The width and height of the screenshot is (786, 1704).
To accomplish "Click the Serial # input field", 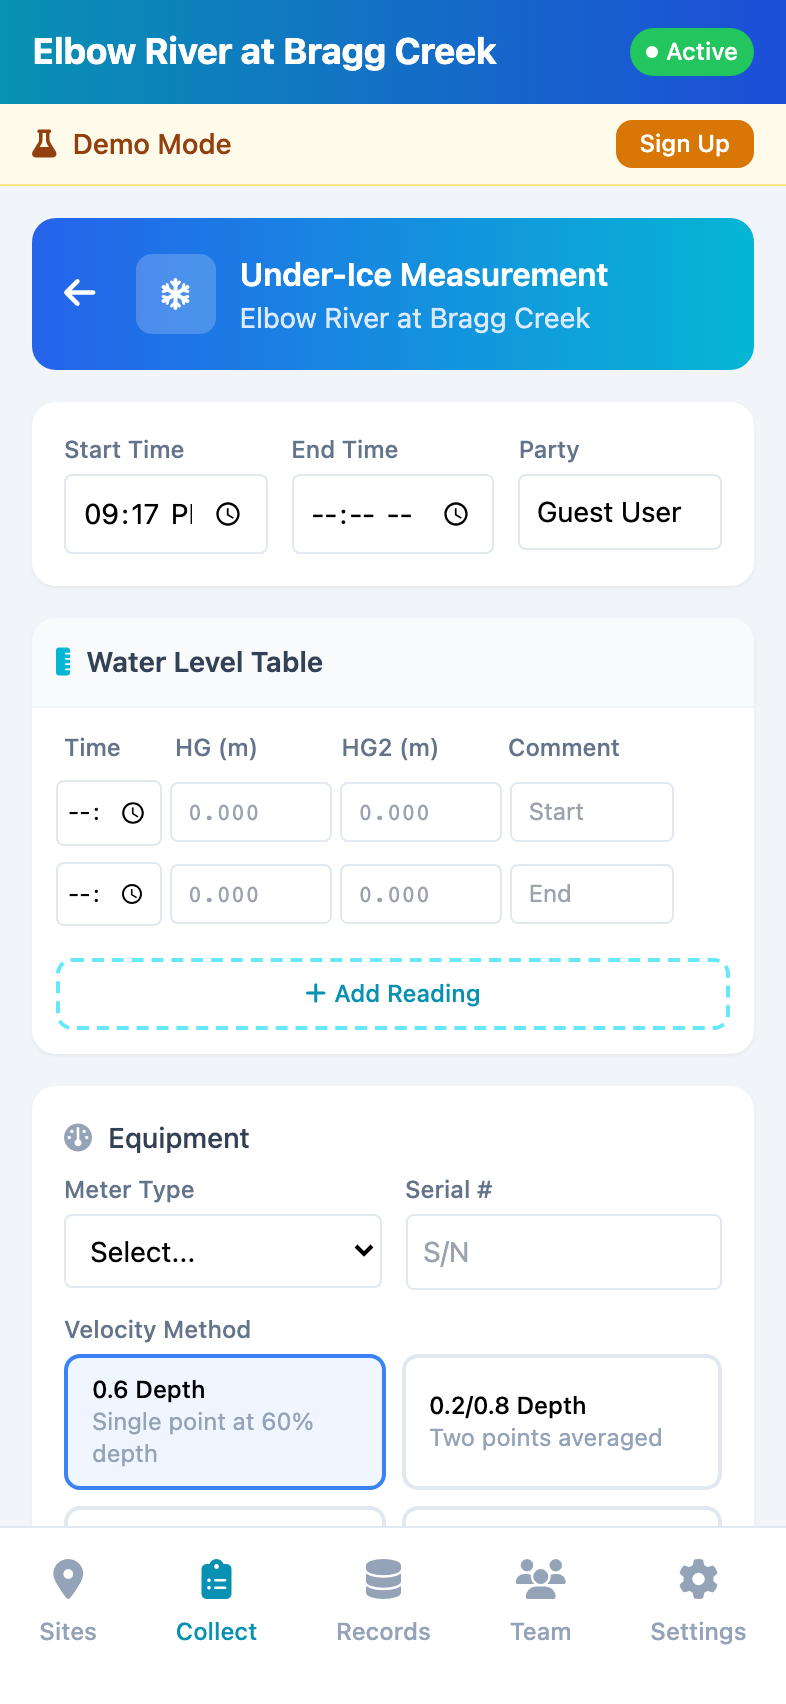I will pyautogui.click(x=563, y=1251).
